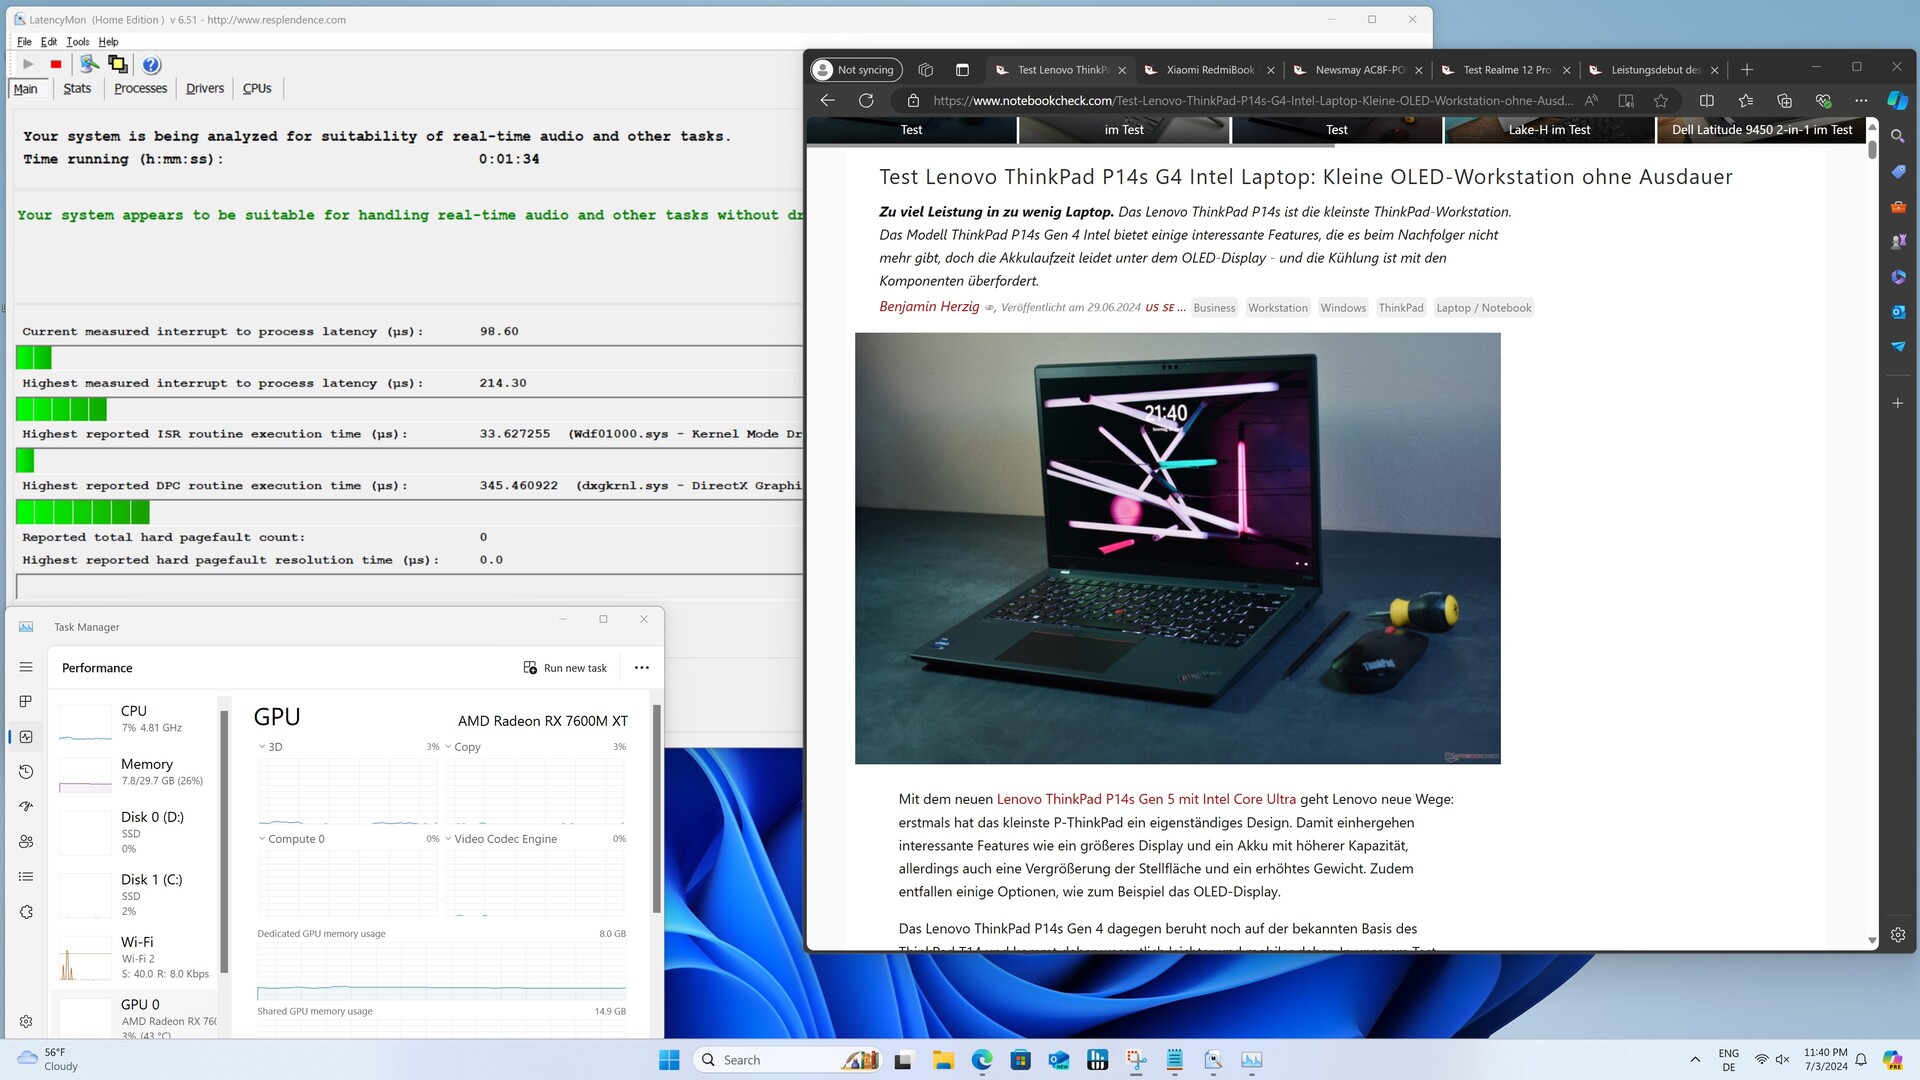Open Task Manager settings gear
The height and width of the screenshot is (1080, 1920).
[x=26, y=1021]
